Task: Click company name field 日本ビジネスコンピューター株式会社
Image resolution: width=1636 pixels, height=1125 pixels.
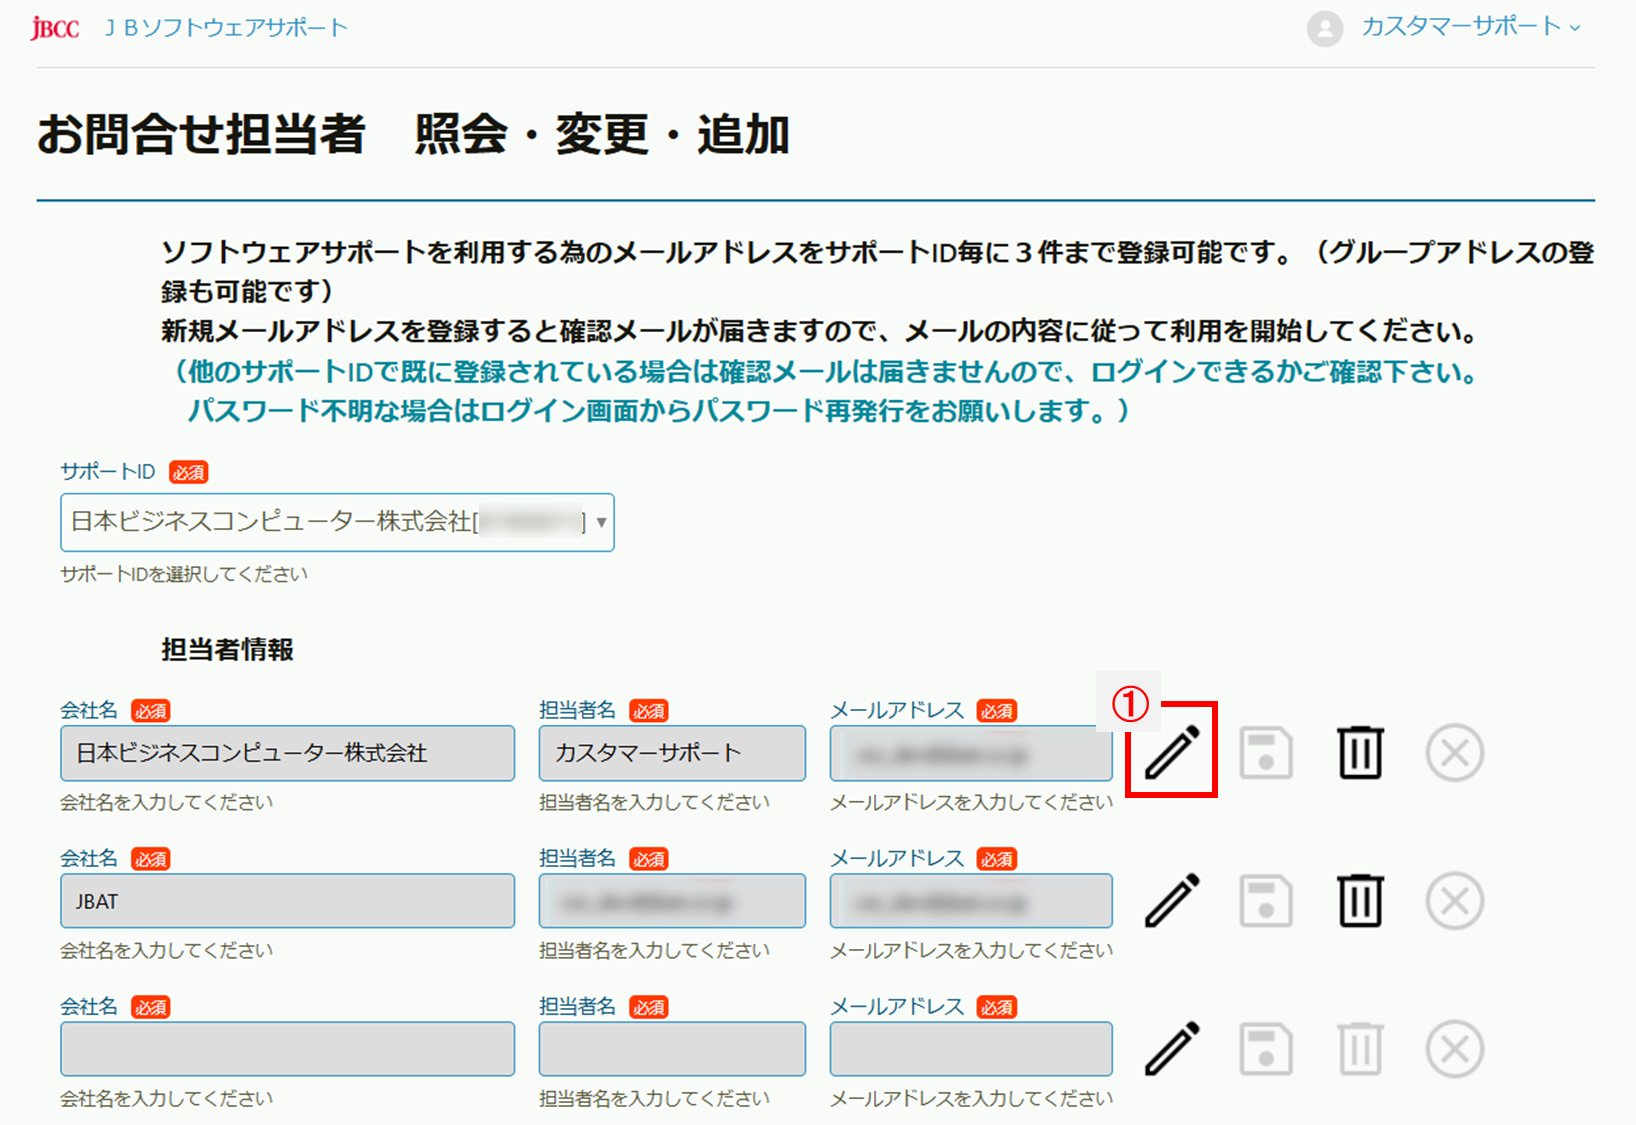Action: [288, 753]
